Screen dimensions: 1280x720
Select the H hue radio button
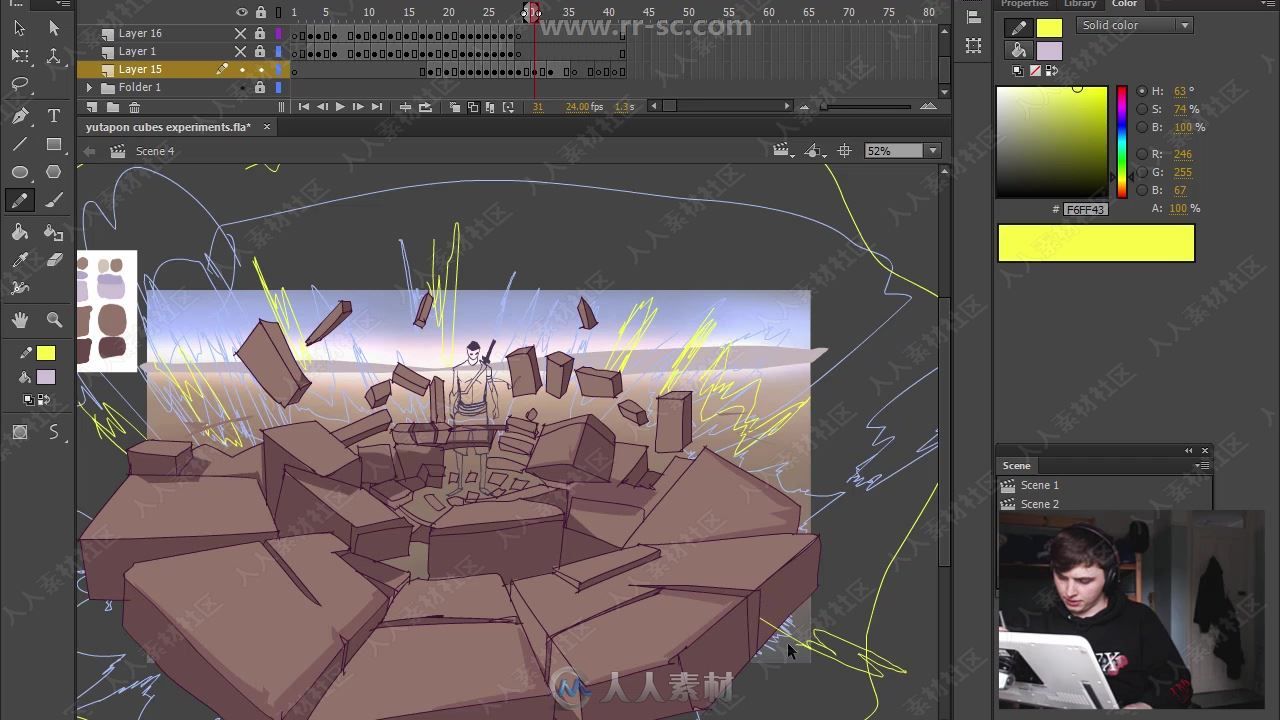tap(1142, 91)
